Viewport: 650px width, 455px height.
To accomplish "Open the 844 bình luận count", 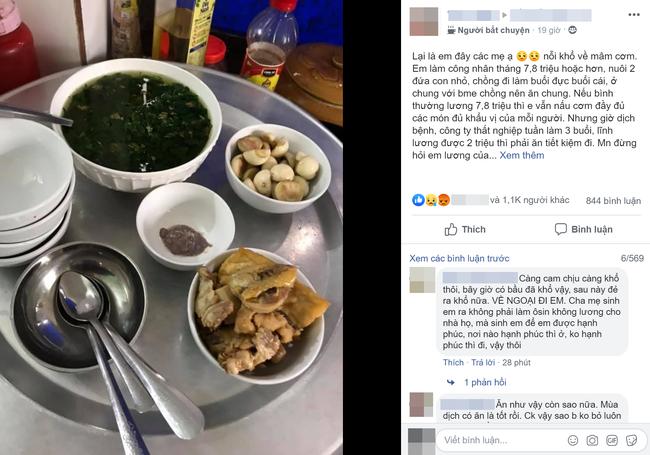I will coord(613,201).
